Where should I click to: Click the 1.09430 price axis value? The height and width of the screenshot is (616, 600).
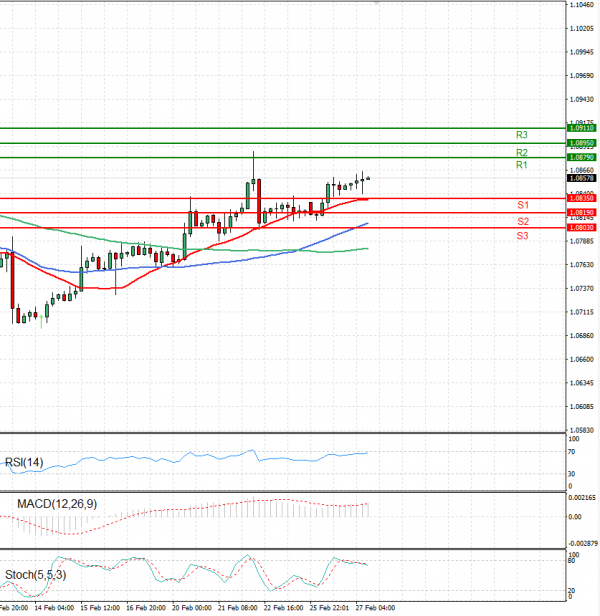(x=582, y=99)
